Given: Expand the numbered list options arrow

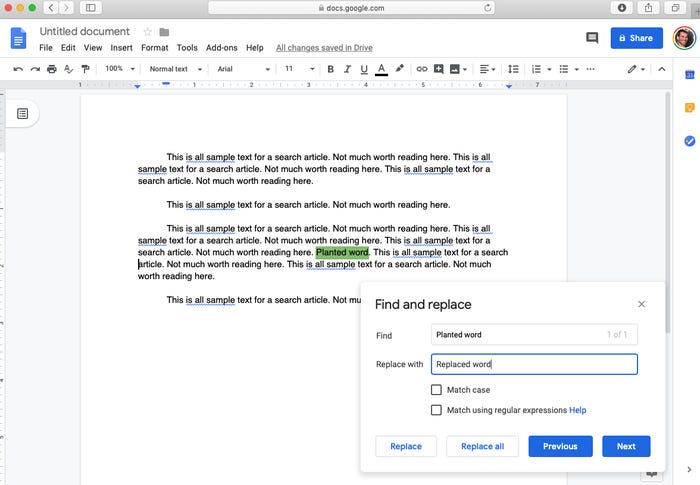Looking at the screenshot, I should click(549, 69).
